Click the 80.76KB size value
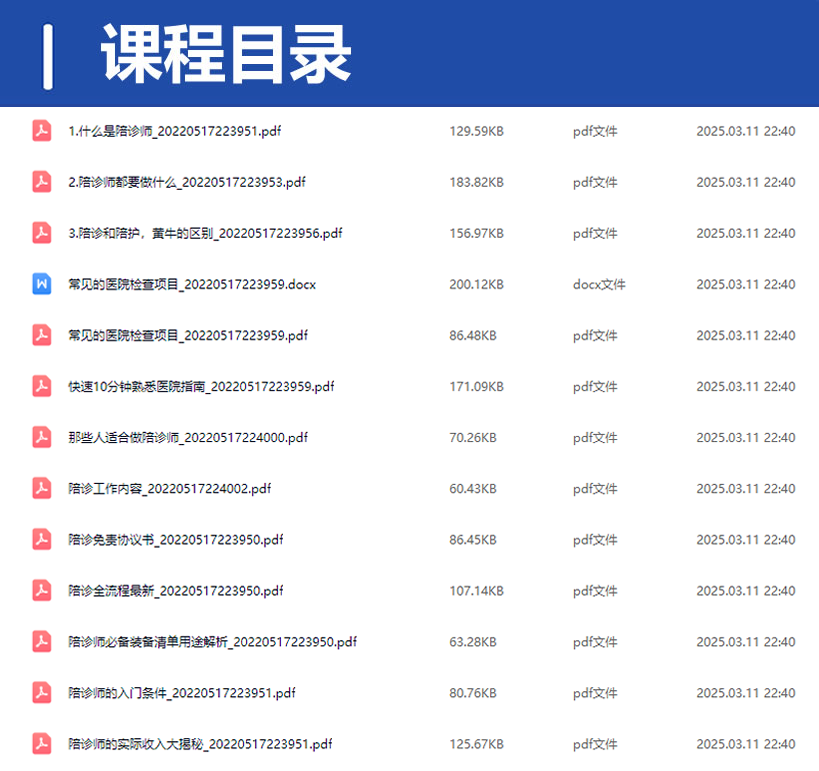819x771 pixels. click(x=473, y=693)
